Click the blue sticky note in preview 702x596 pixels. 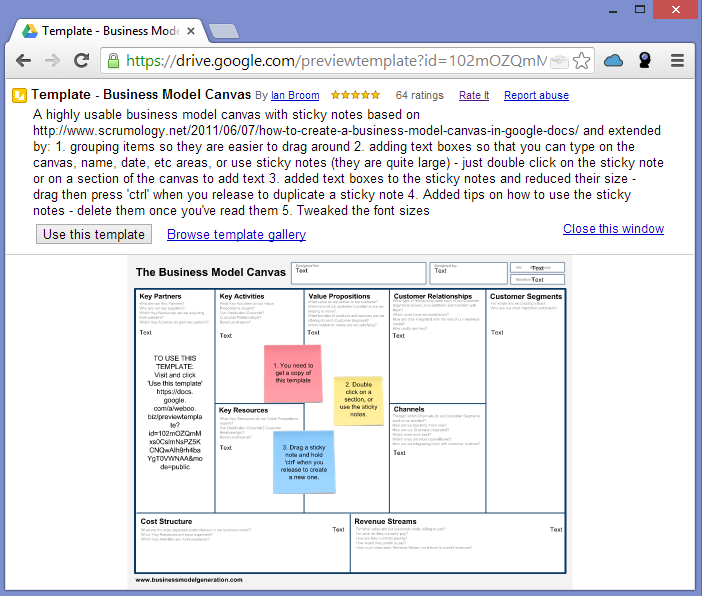304,462
